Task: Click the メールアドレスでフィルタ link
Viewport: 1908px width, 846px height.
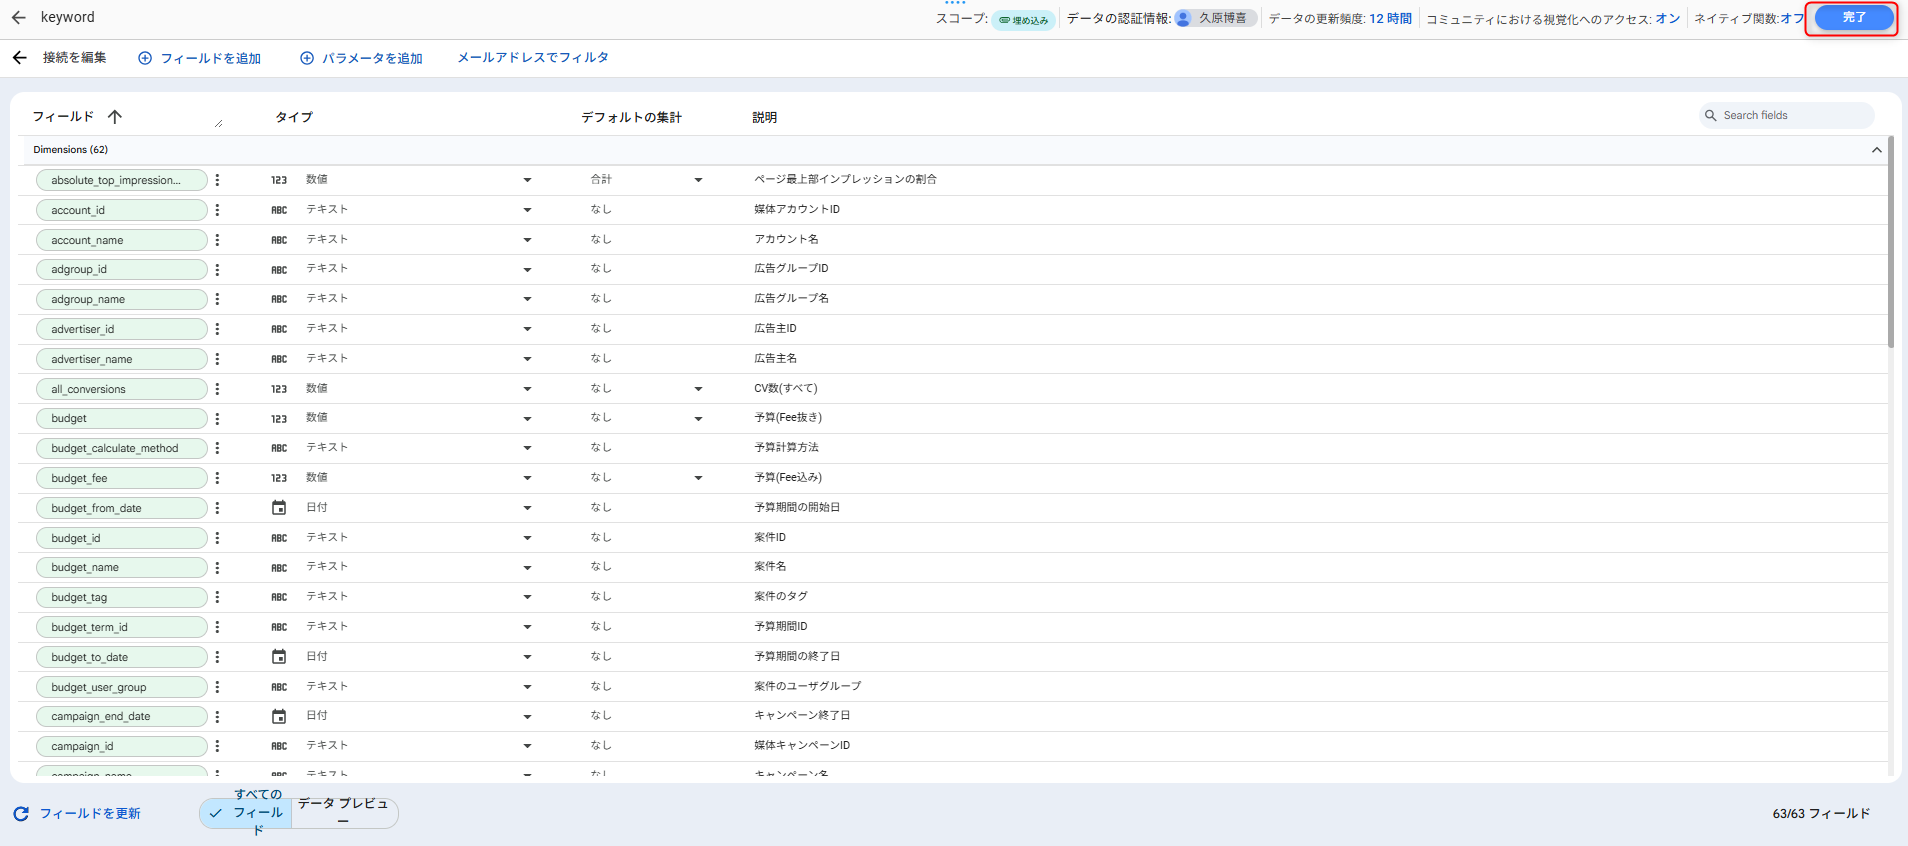Action: point(532,58)
